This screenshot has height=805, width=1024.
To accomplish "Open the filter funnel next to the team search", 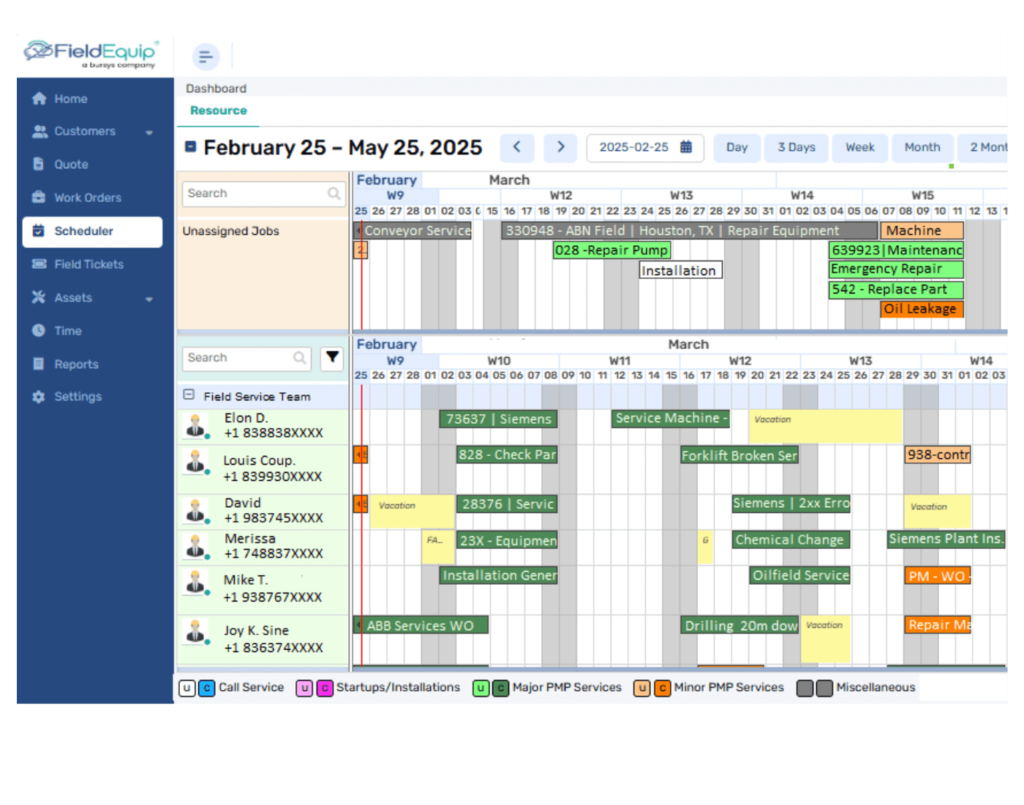I will point(332,357).
